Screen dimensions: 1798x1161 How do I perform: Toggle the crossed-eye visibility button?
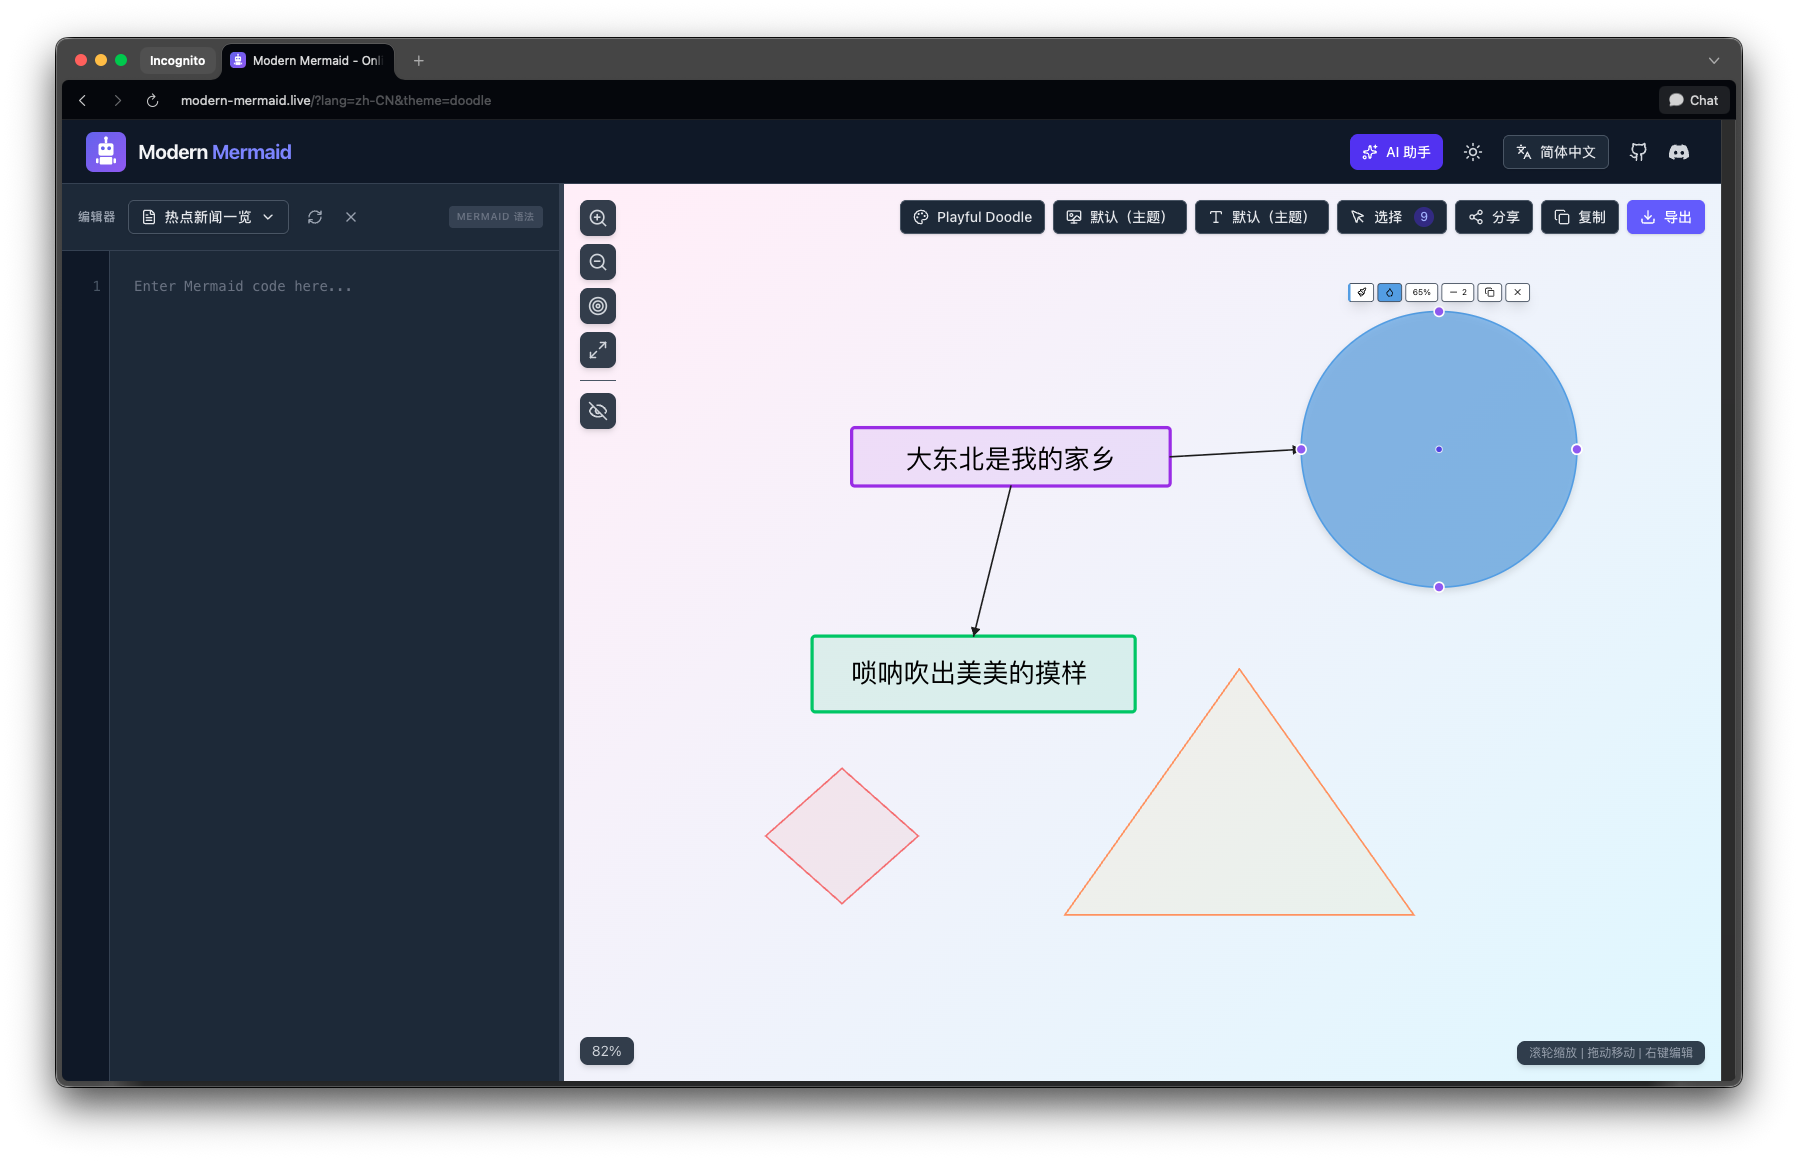598,411
